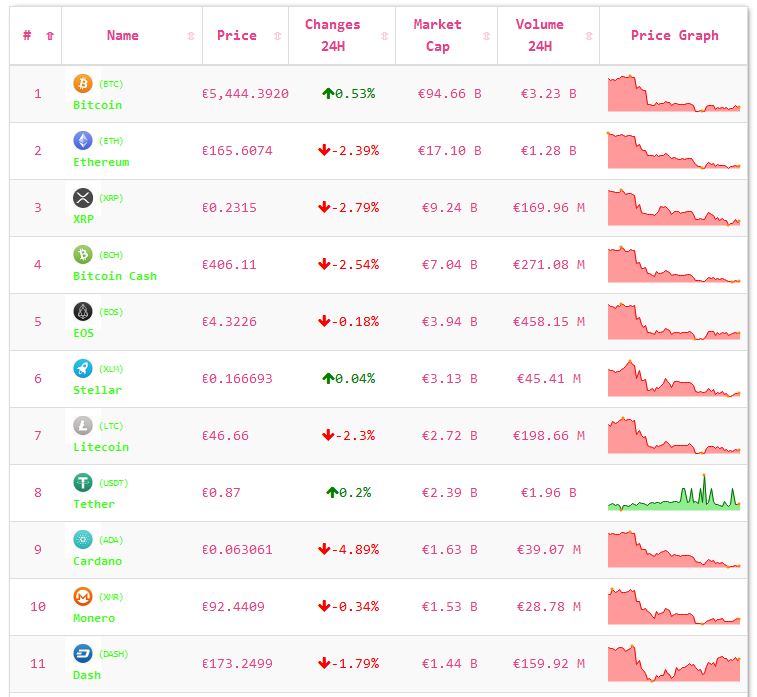Click the Ethereum diamond logo icon

click(83, 141)
